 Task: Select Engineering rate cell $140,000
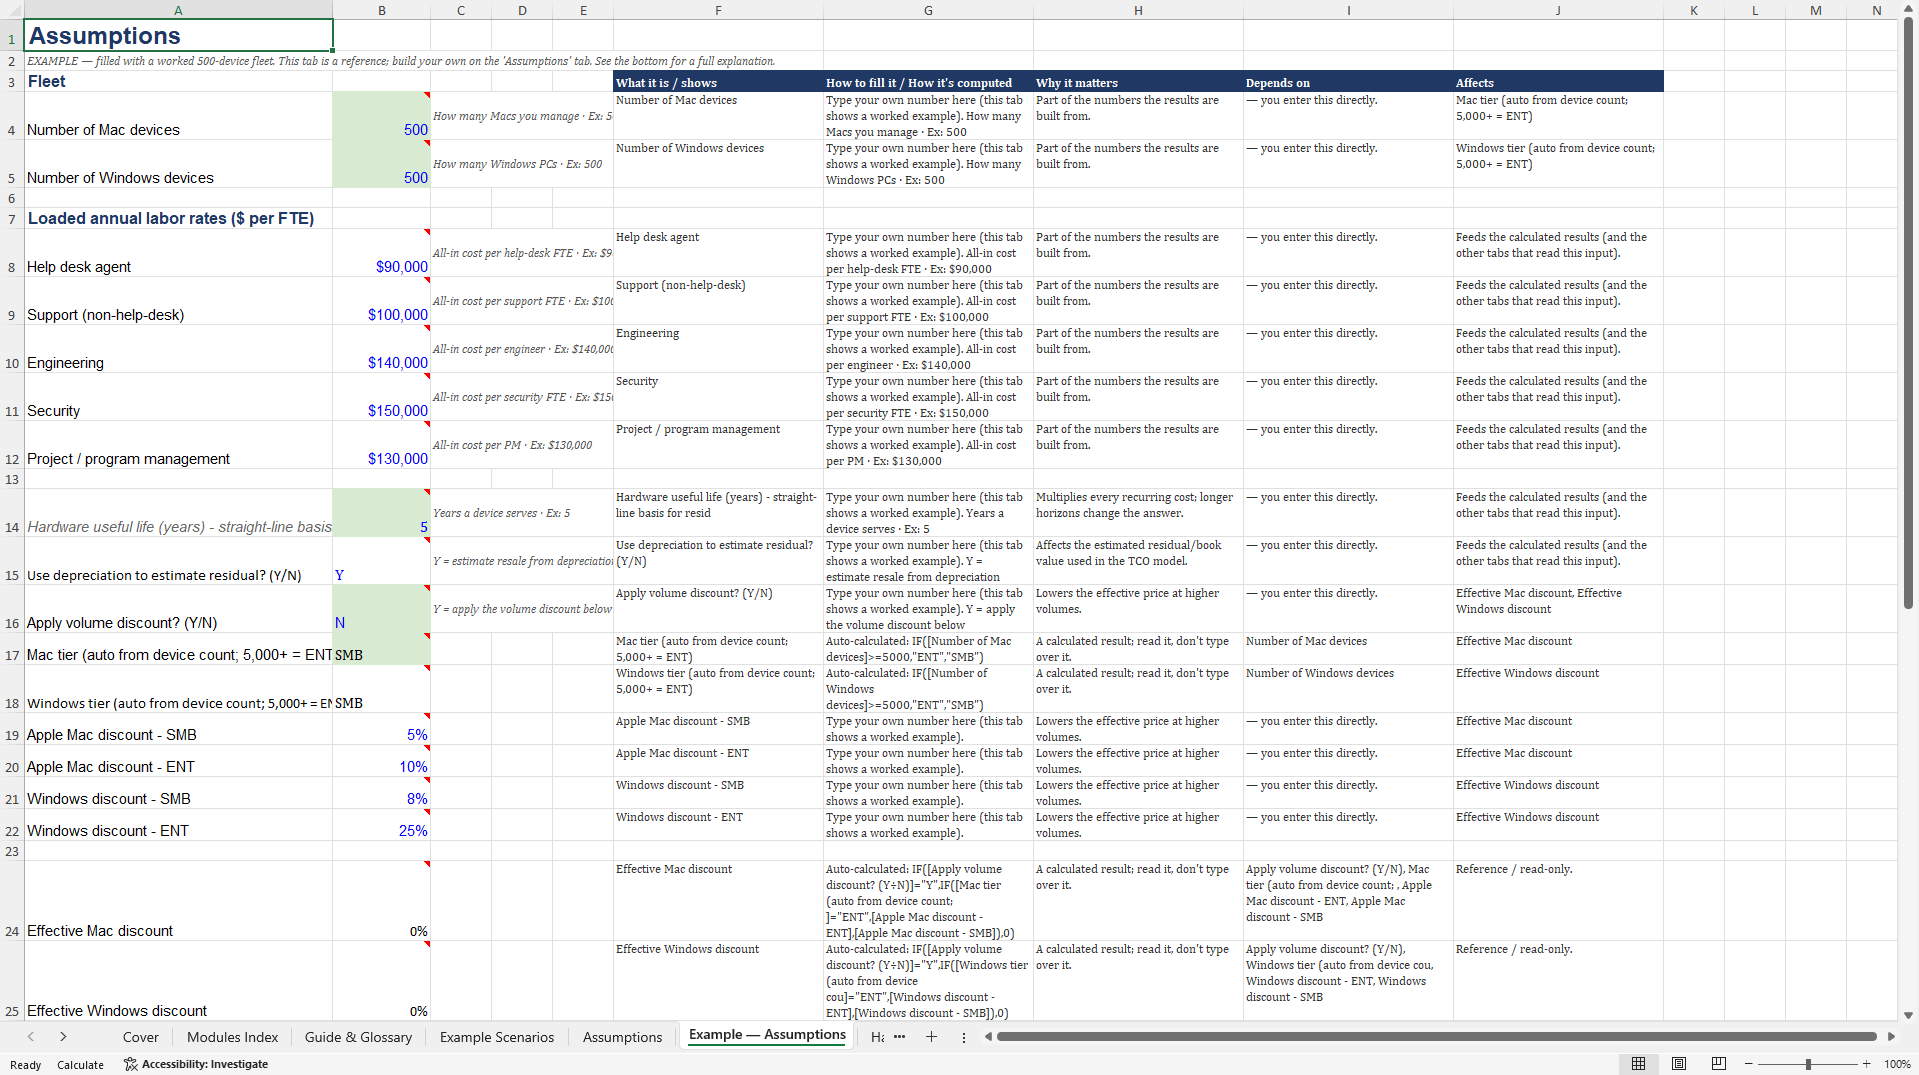(381, 349)
